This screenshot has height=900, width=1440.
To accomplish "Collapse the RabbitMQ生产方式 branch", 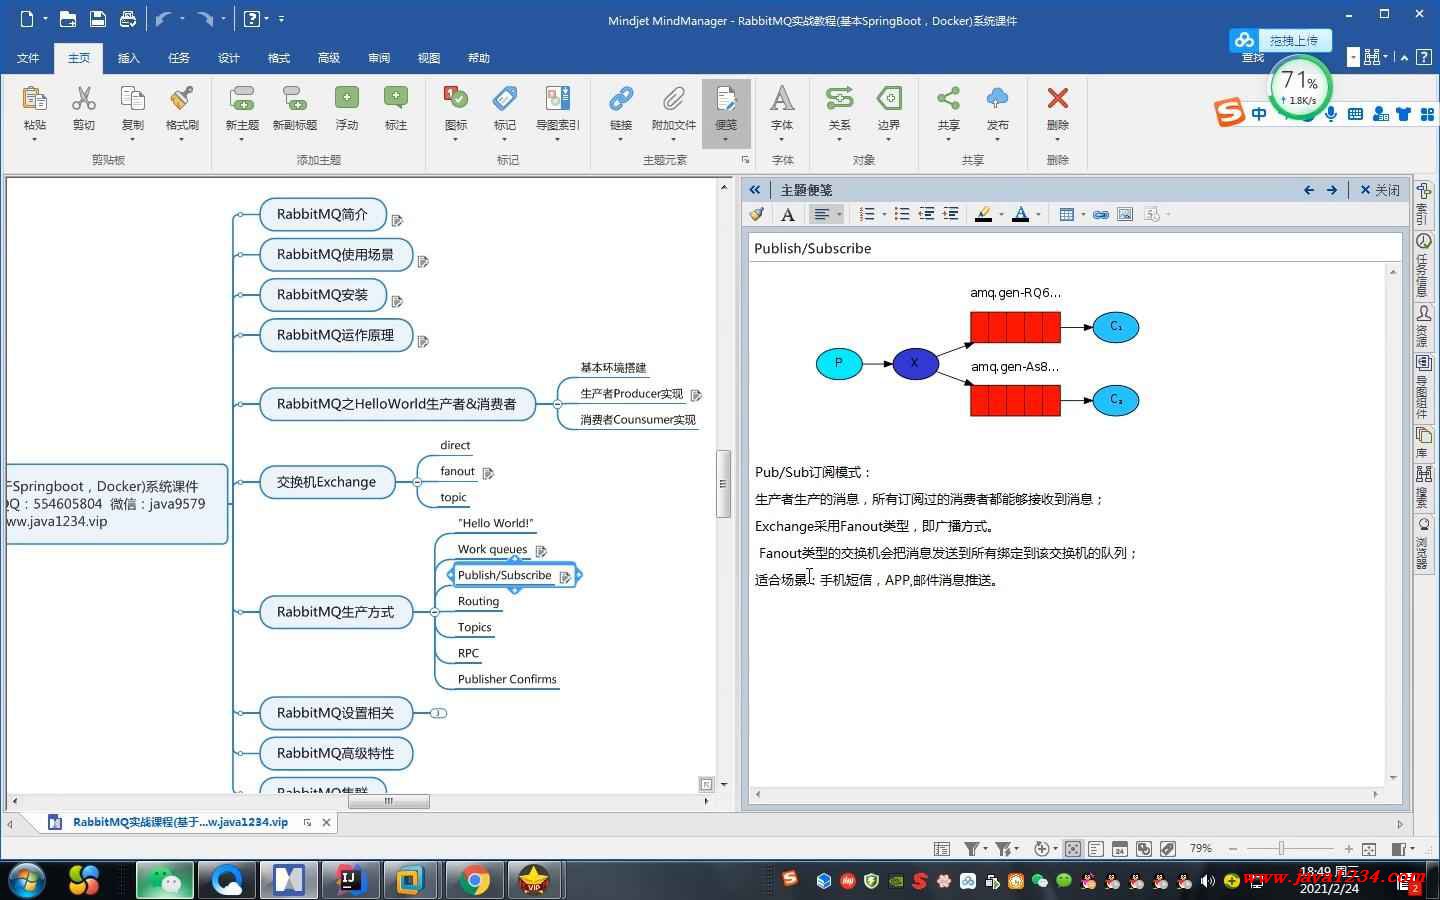I will pyautogui.click(x=434, y=612).
